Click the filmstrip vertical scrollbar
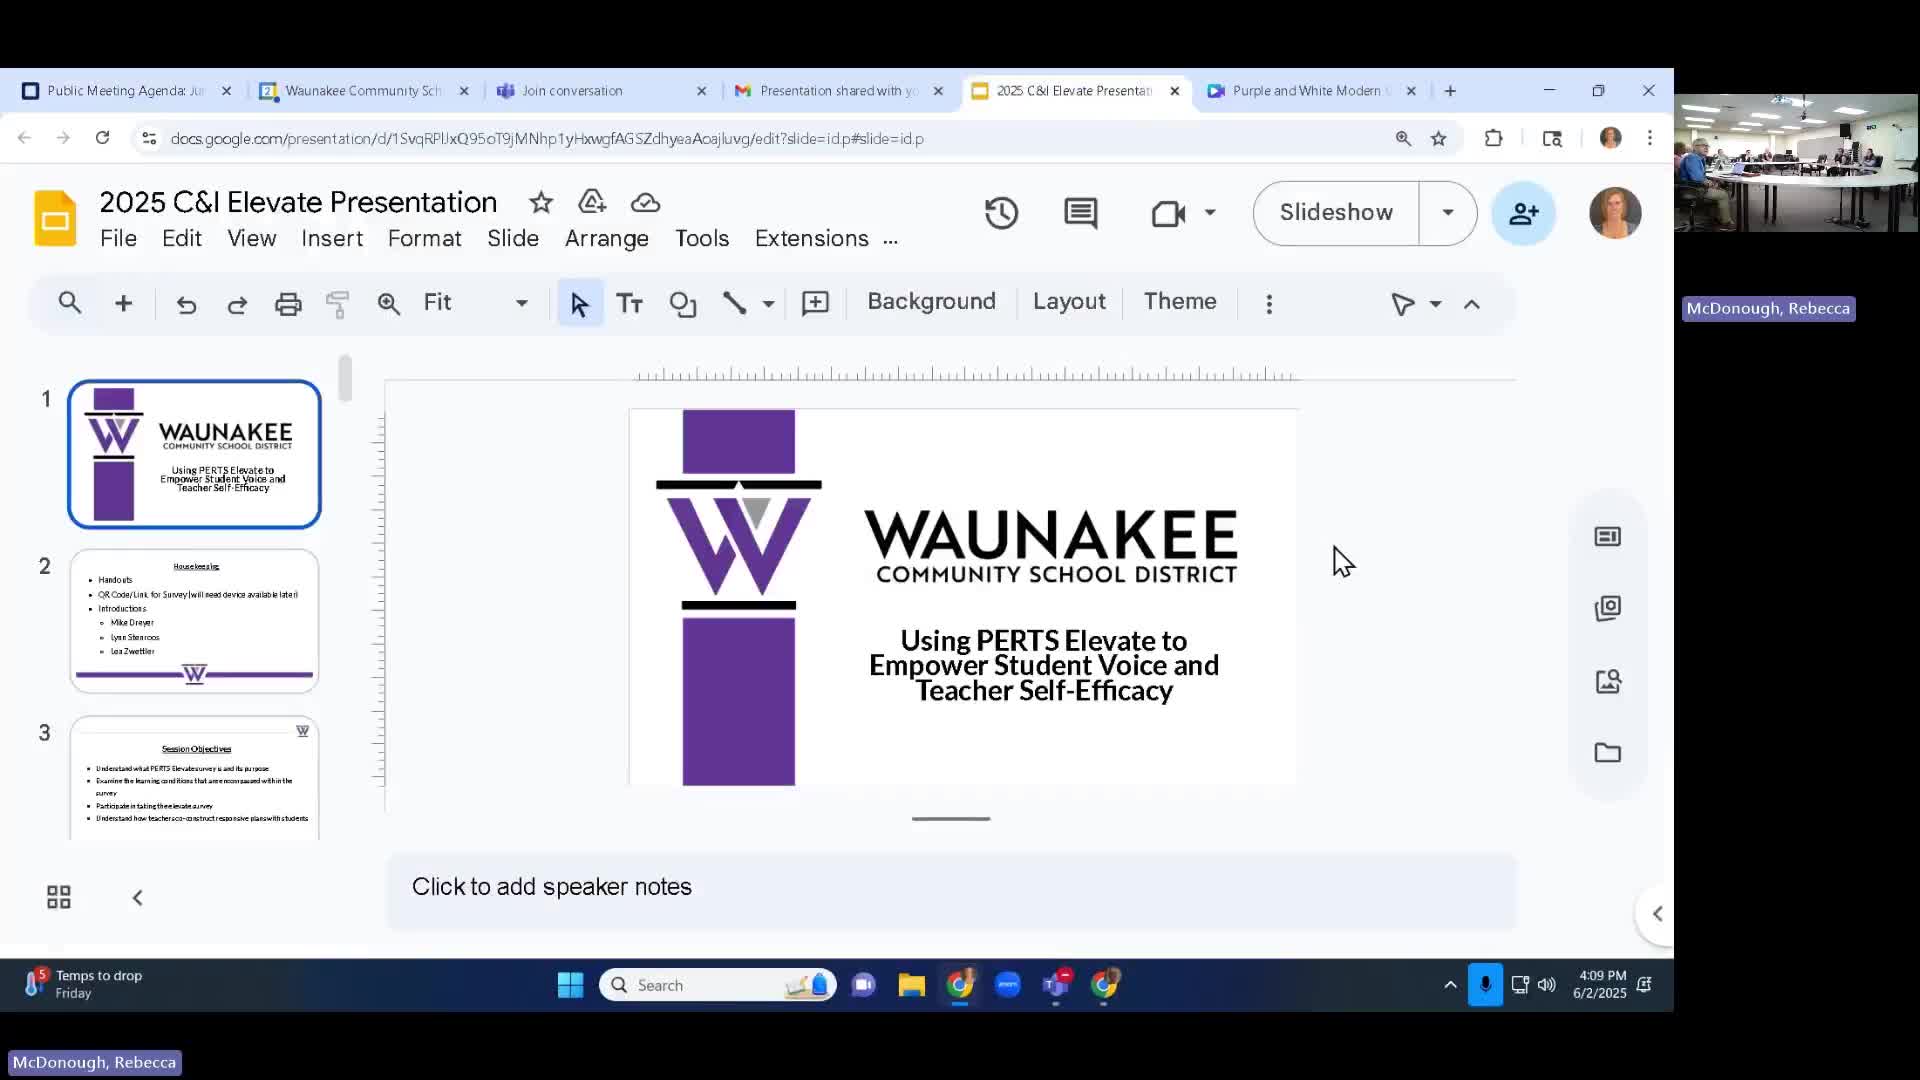Image resolution: width=1920 pixels, height=1080 pixels. coord(345,378)
